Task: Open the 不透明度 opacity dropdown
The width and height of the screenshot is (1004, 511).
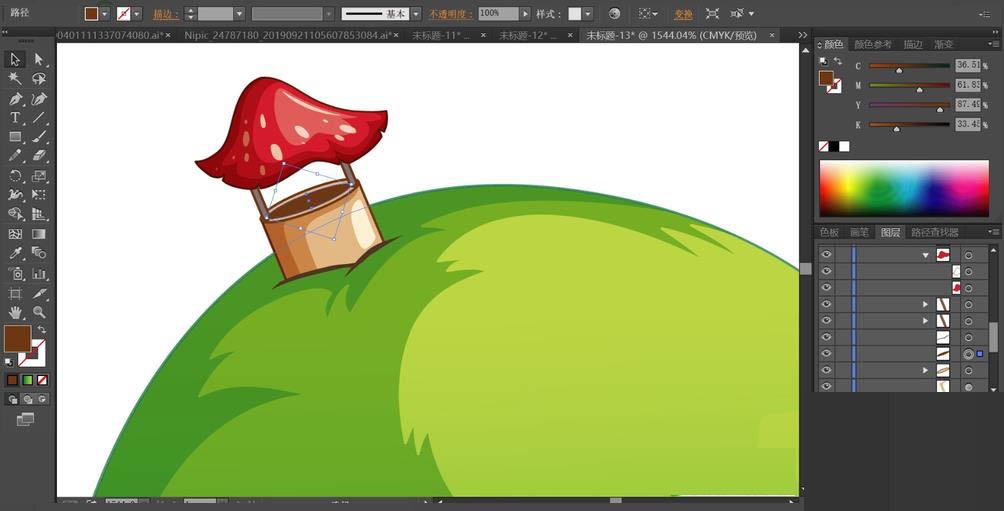Action: [x=525, y=14]
